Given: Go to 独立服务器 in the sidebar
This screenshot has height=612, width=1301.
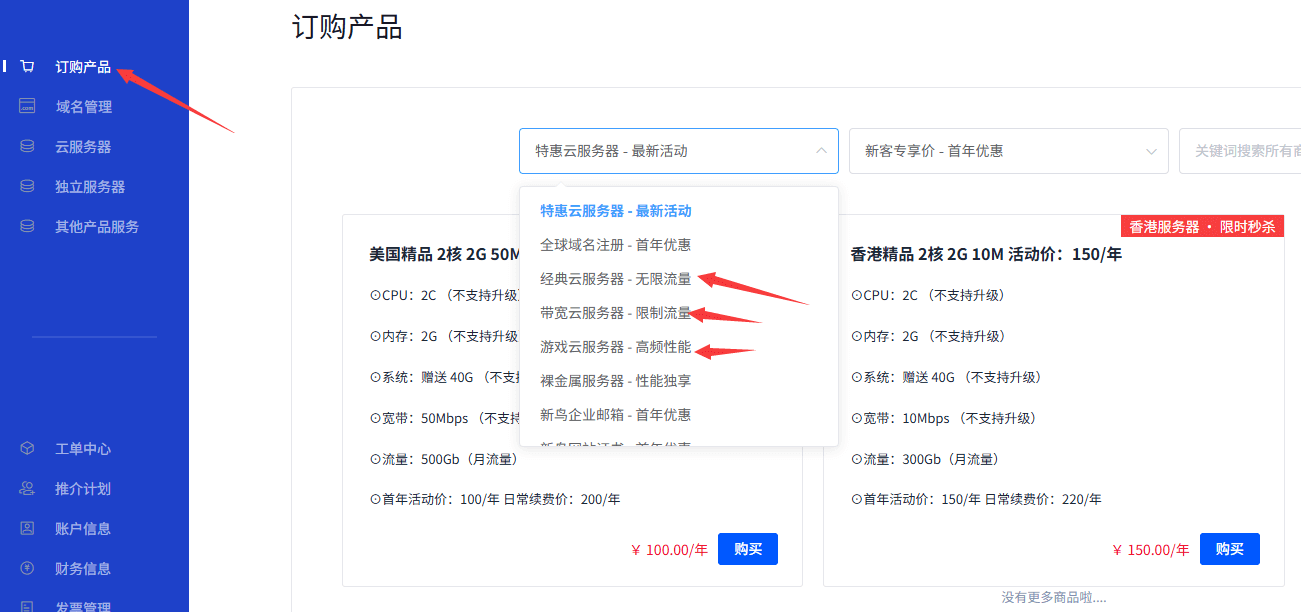Looking at the screenshot, I should [90, 187].
